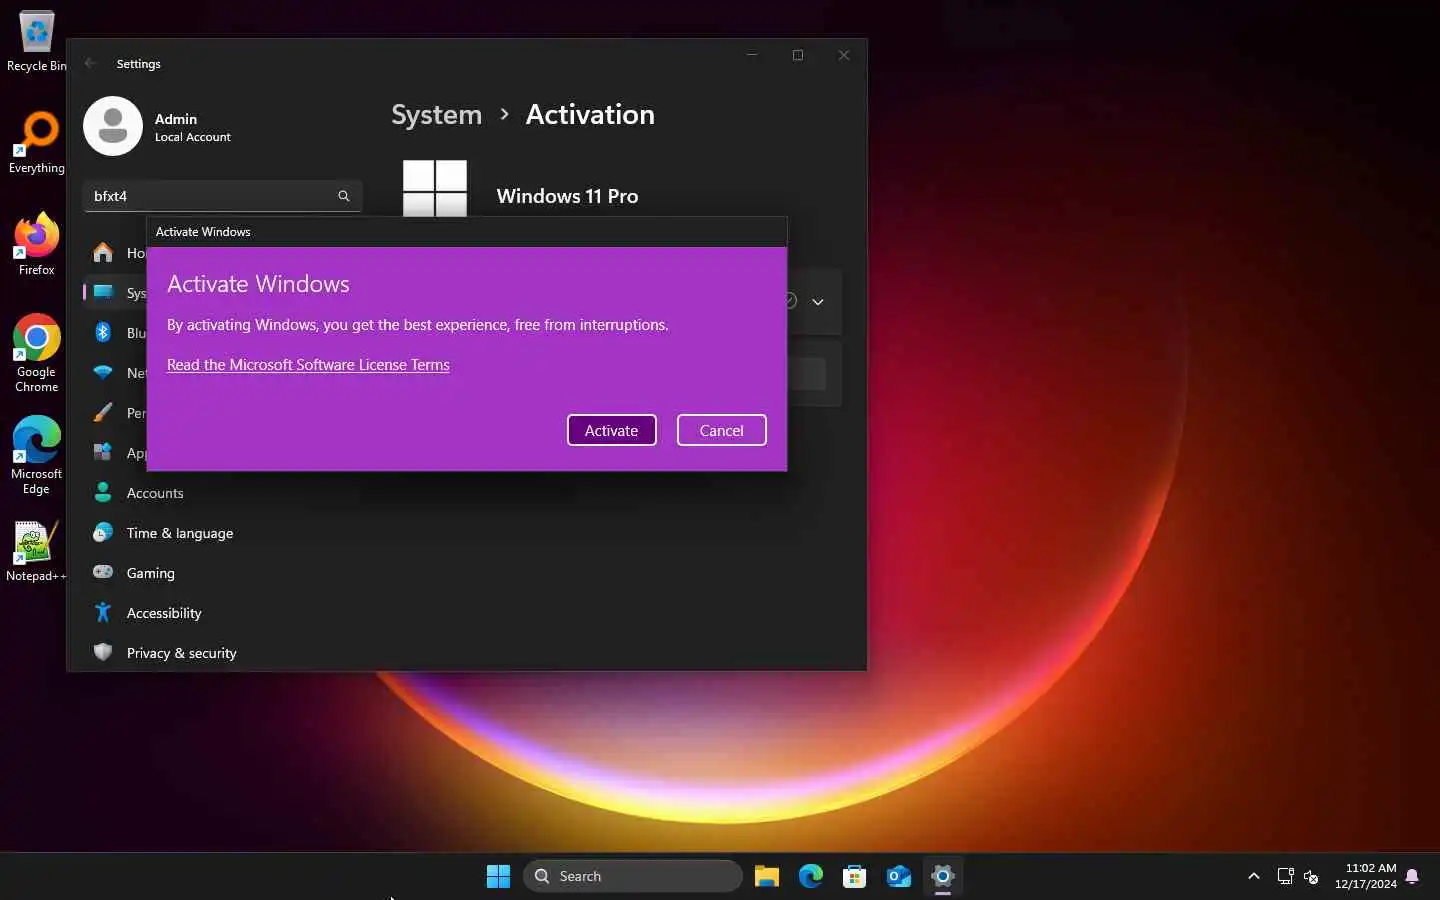Launch the Everything search shortcut

[x=36, y=142]
